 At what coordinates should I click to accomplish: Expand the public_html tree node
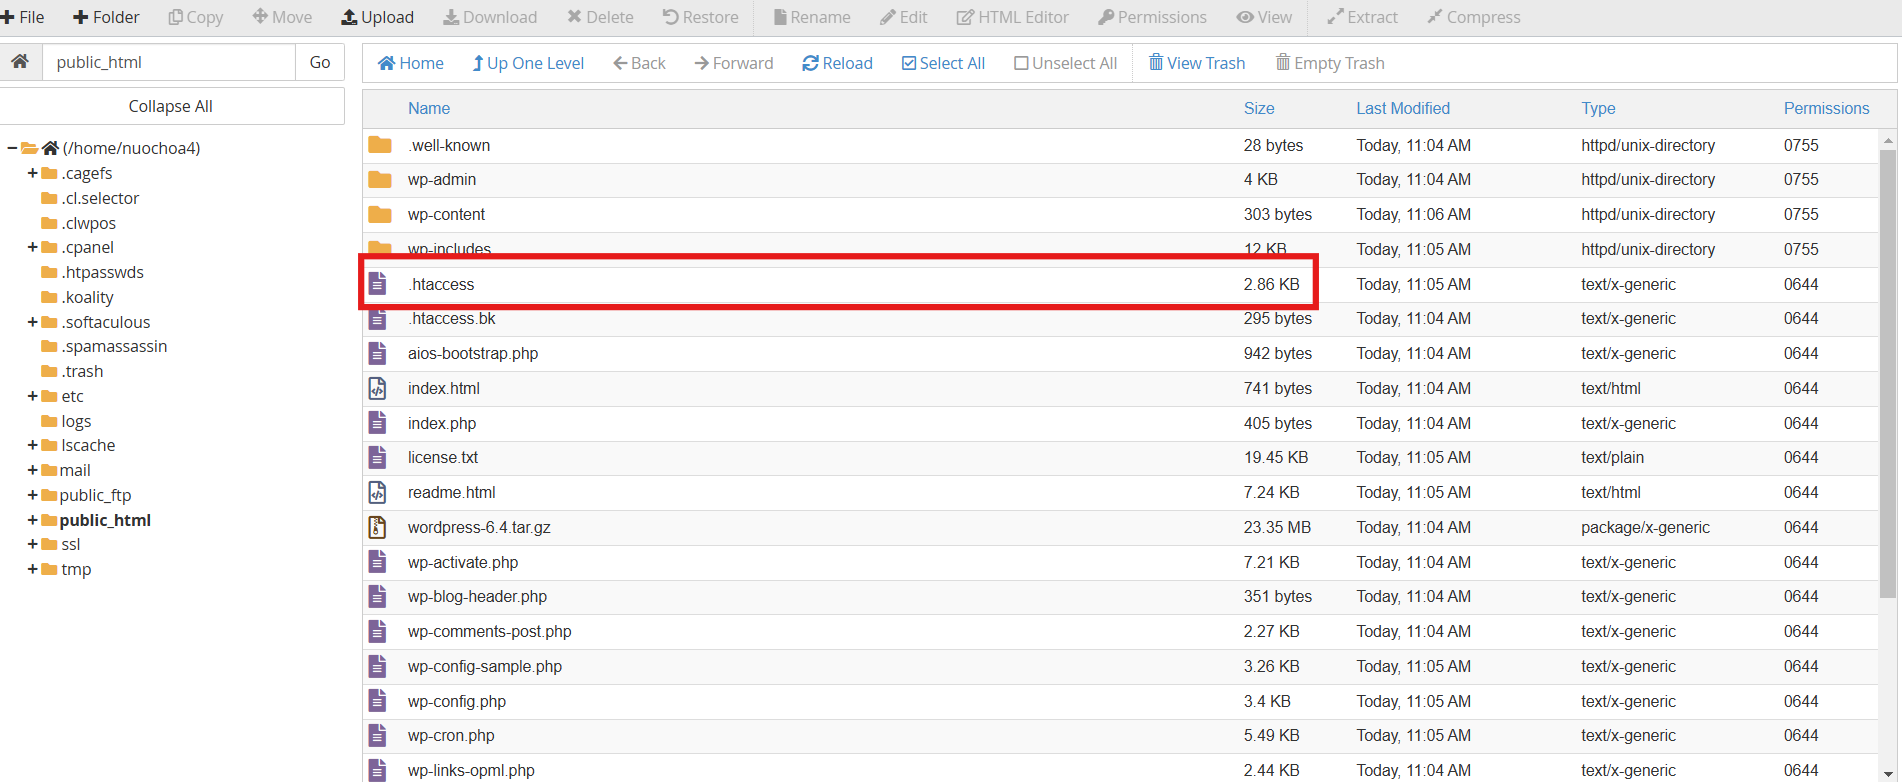click(x=32, y=520)
